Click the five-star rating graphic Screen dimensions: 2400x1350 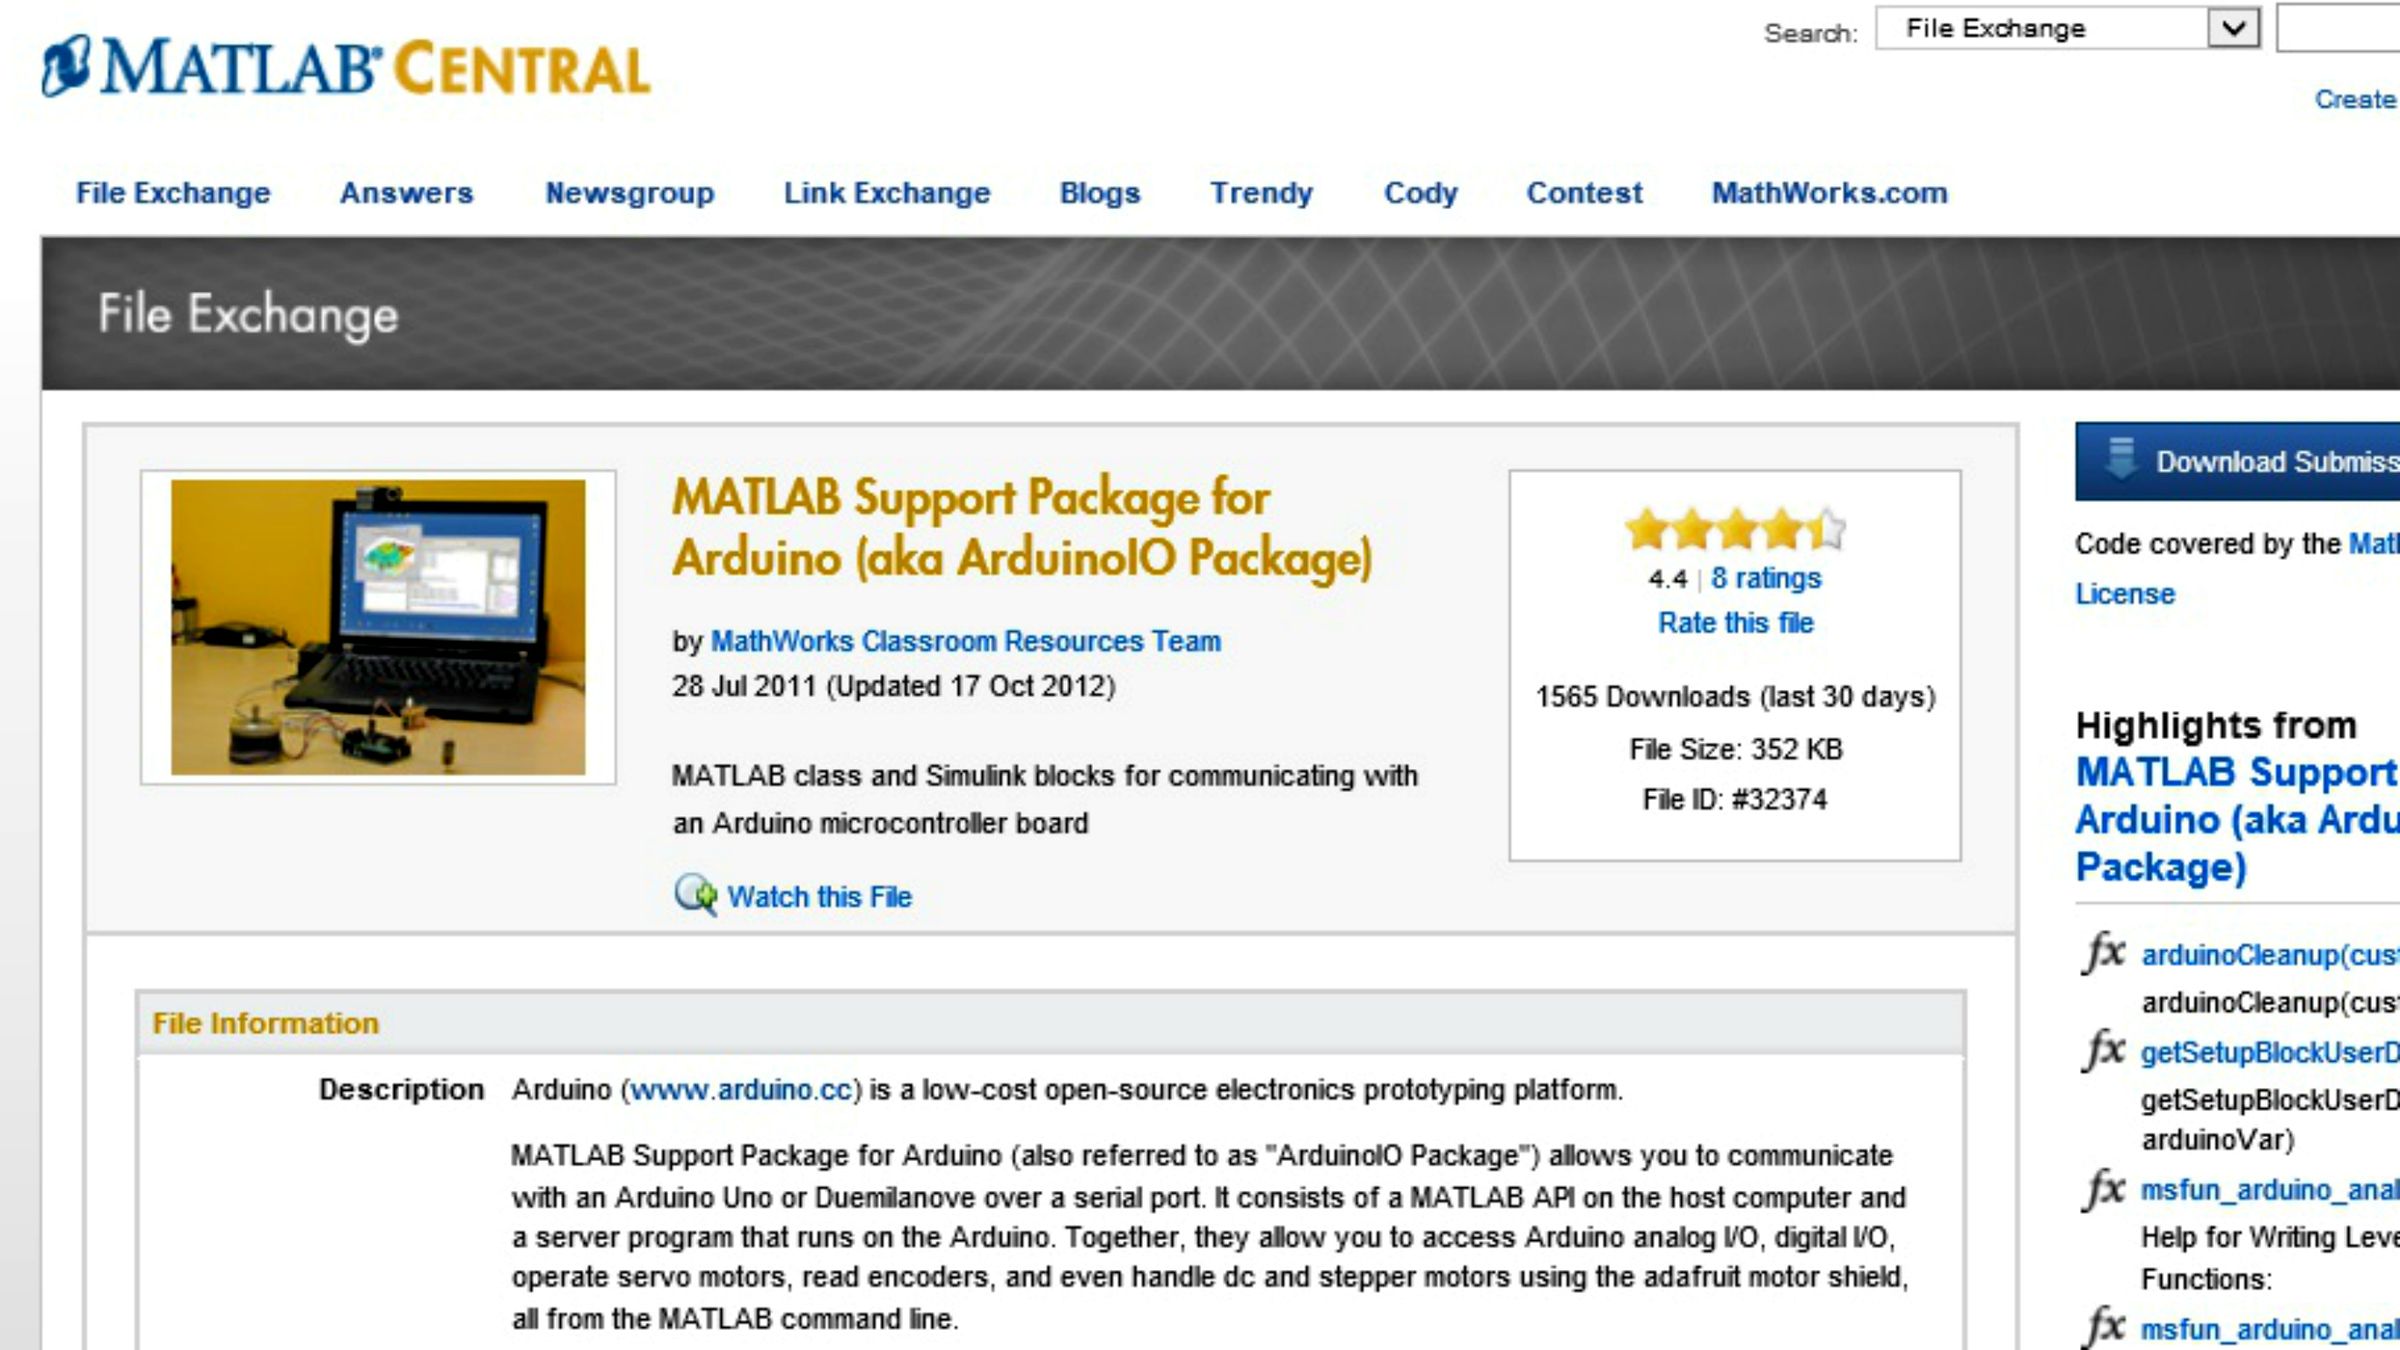(x=1735, y=529)
